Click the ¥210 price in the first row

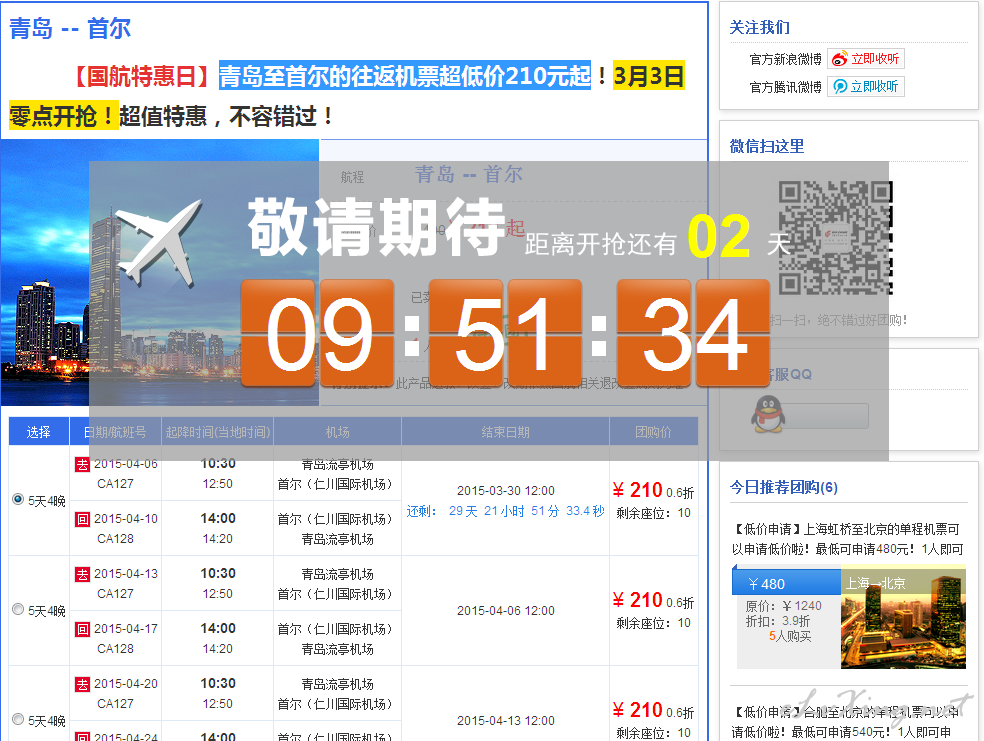[x=638, y=490]
